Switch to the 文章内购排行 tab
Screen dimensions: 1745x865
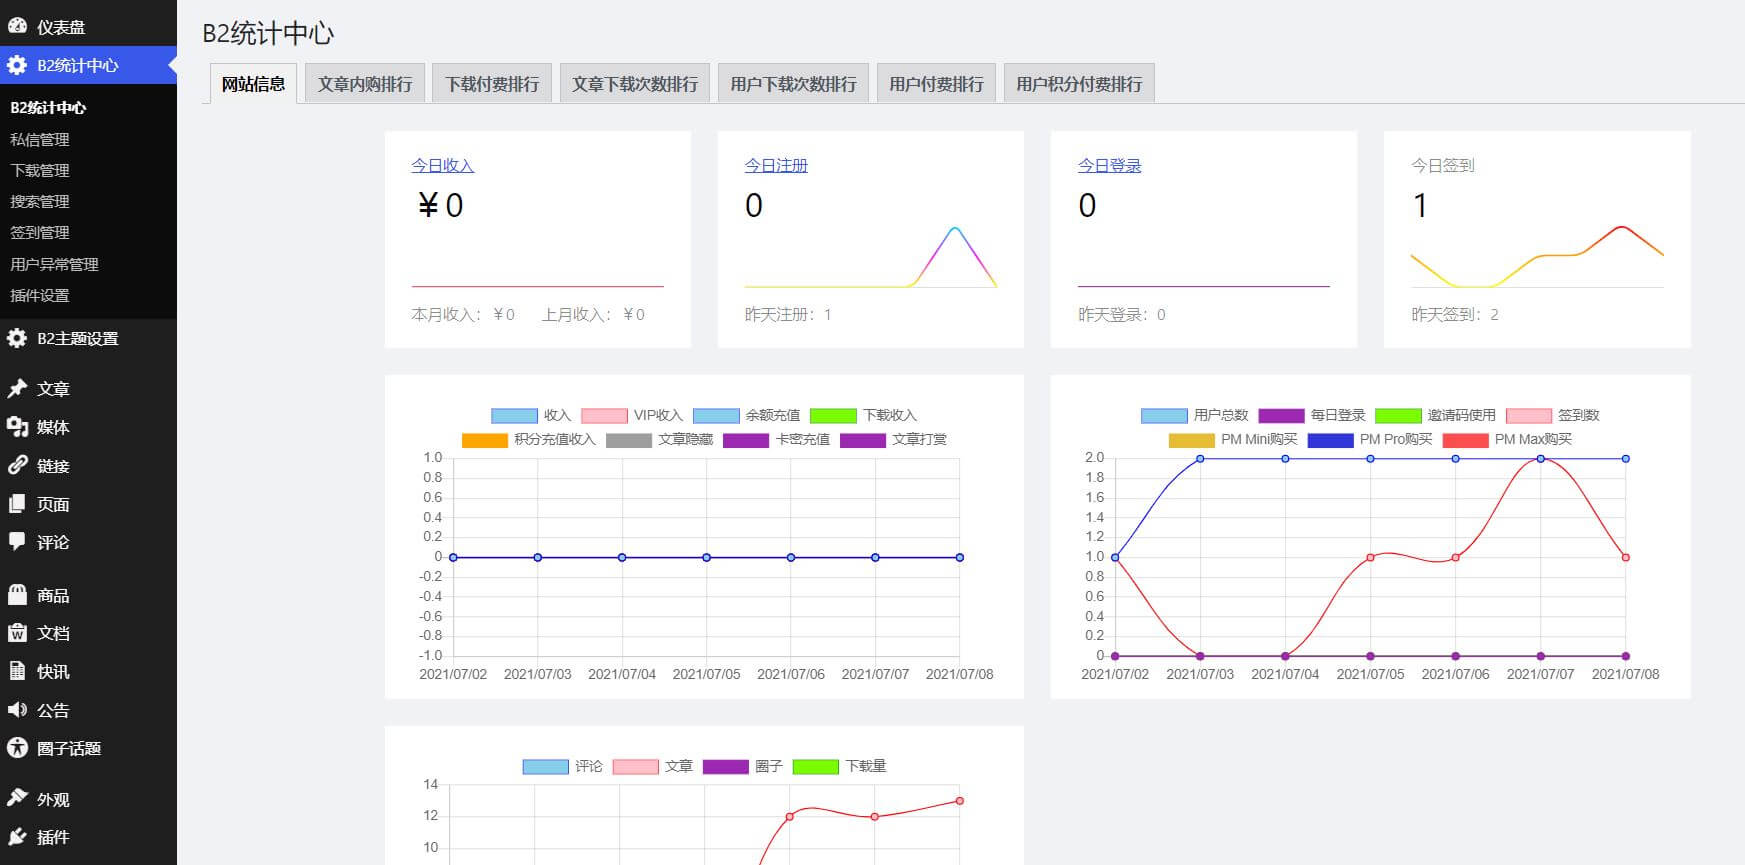(x=365, y=84)
